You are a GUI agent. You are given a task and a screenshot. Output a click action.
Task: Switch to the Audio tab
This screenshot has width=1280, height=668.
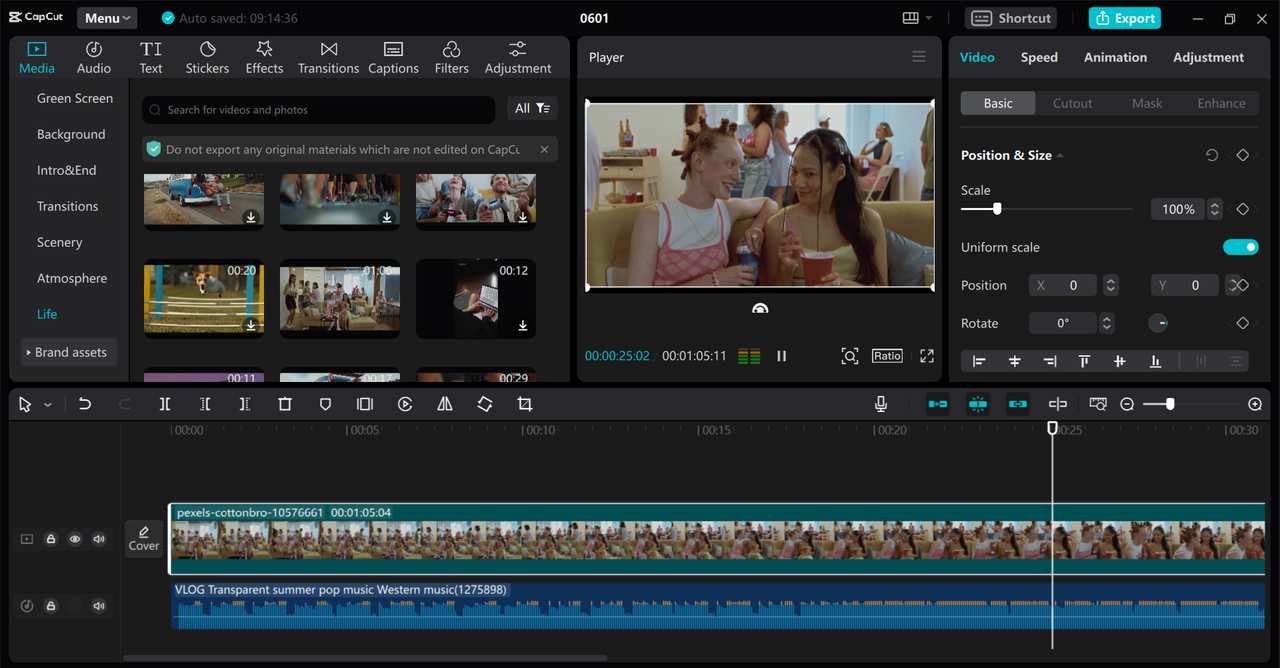pyautogui.click(x=94, y=58)
